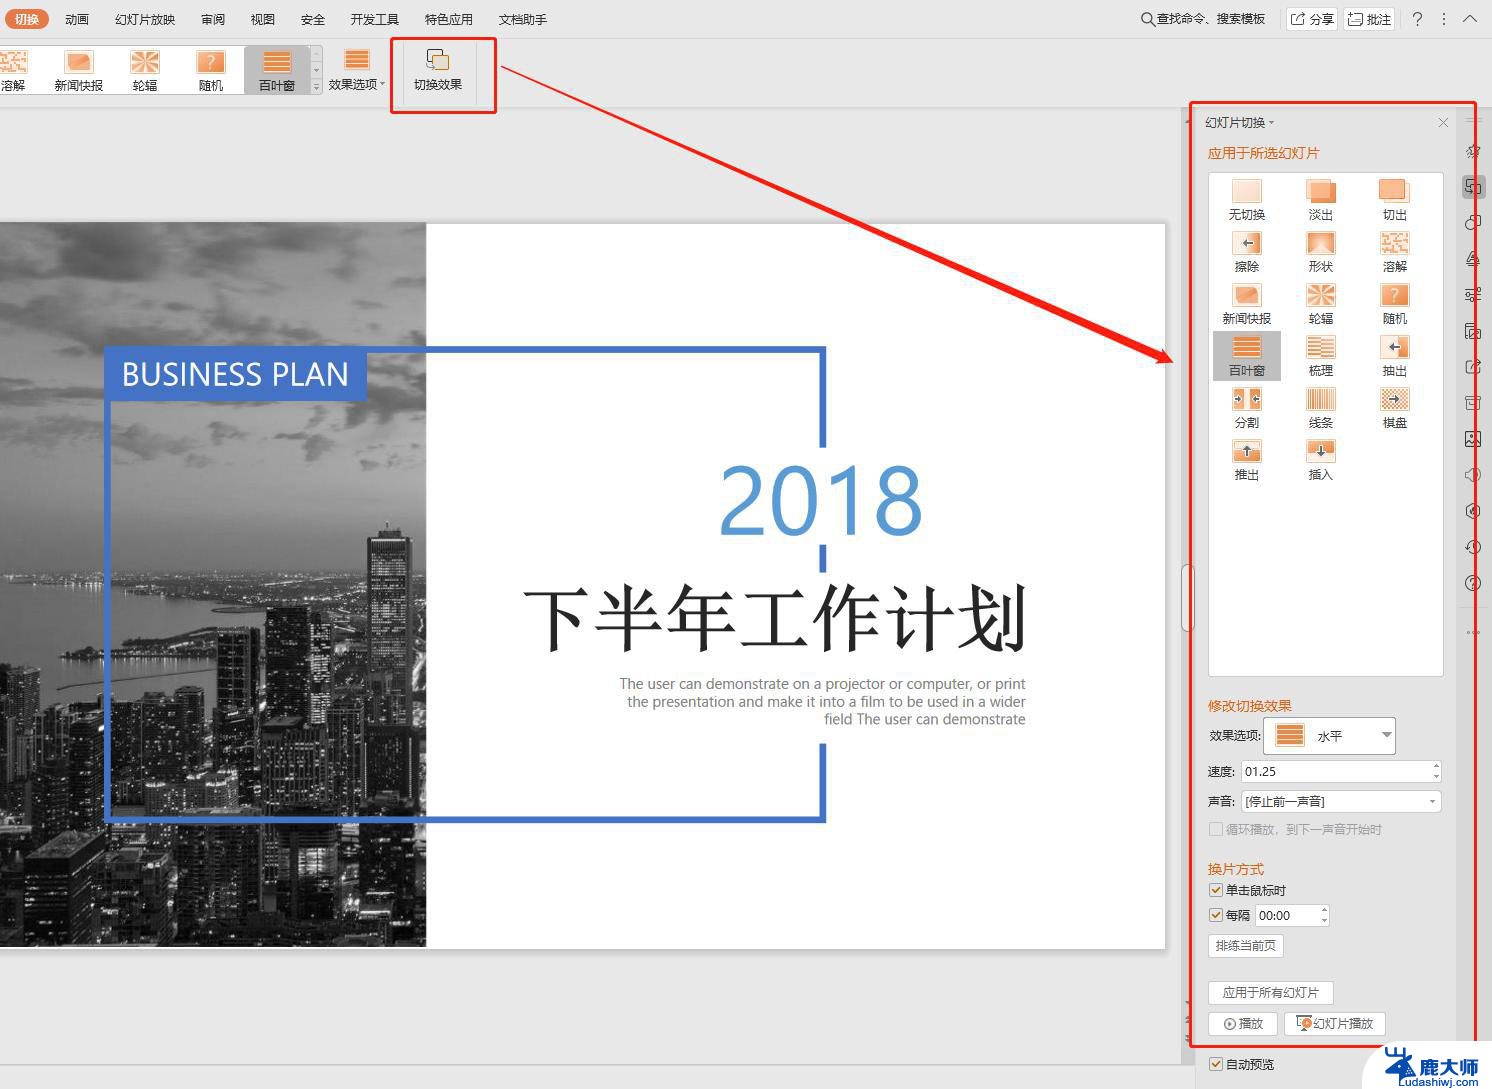Select the 插入 insert transition

[1320, 460]
